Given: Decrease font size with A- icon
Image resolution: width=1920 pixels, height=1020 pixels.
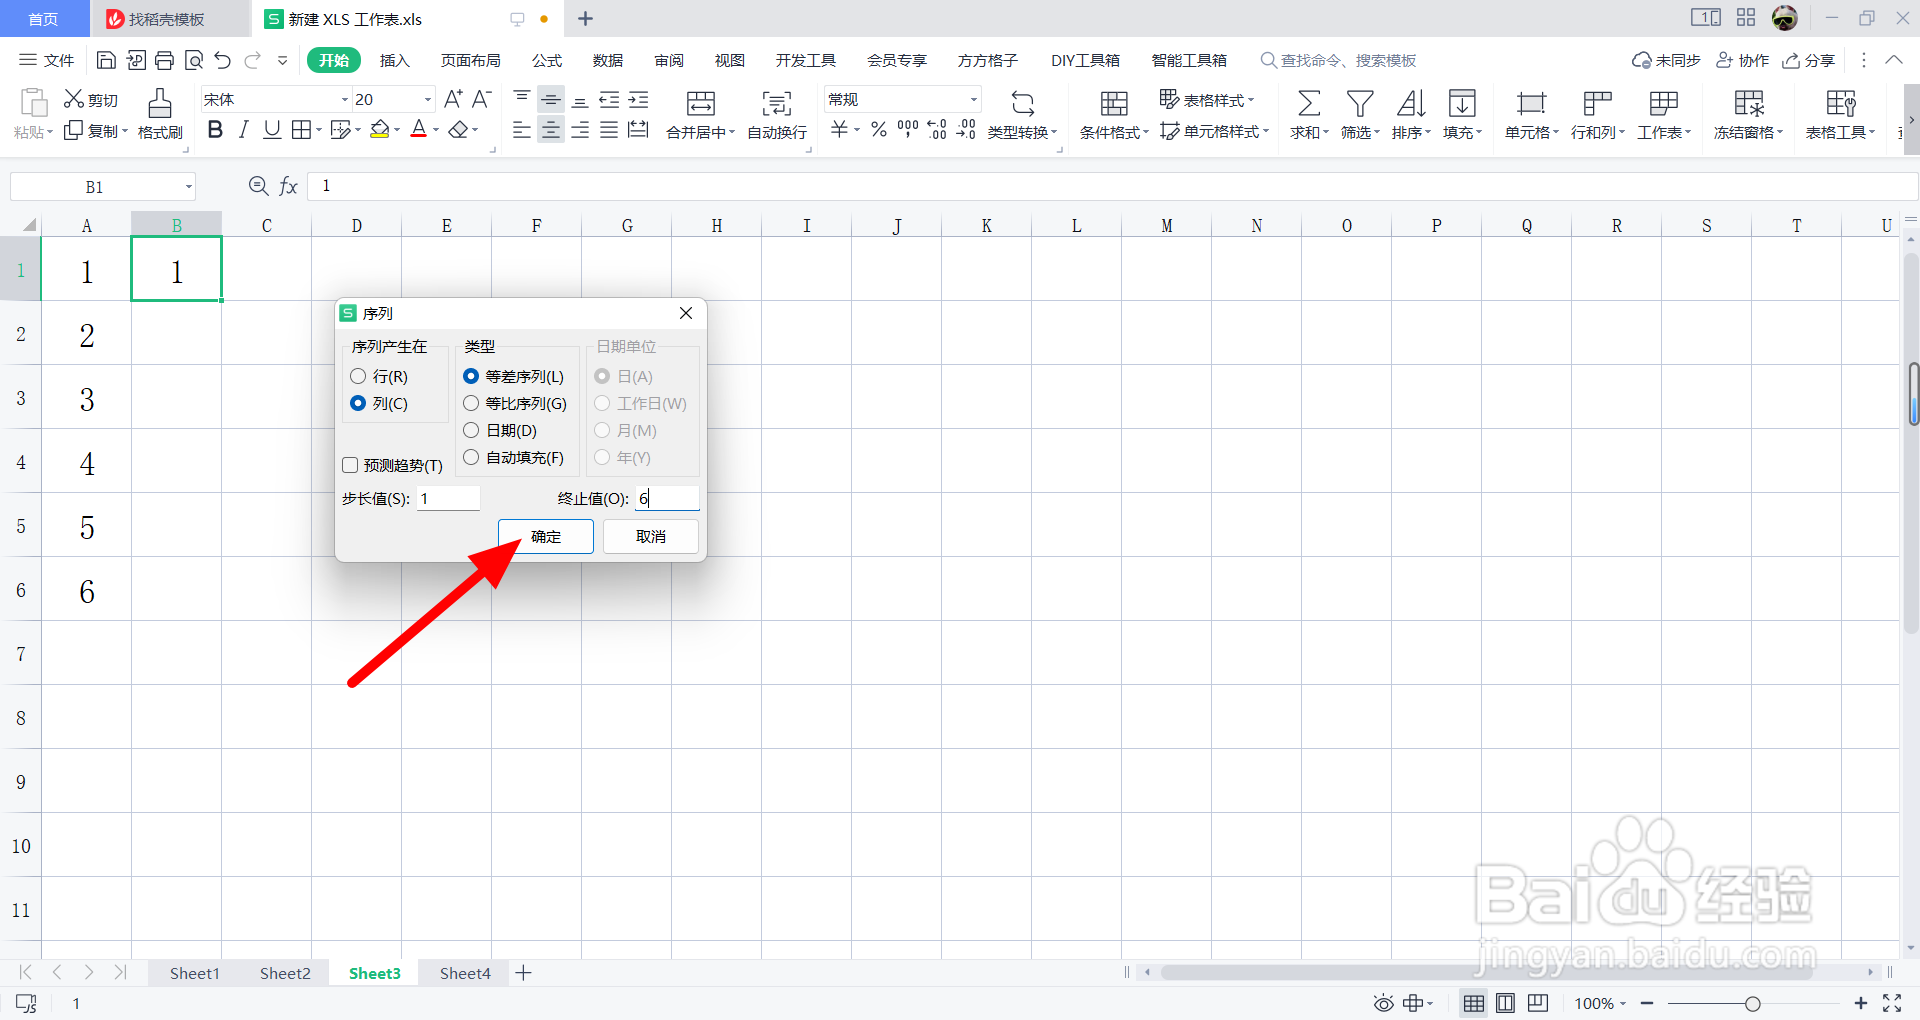Looking at the screenshot, I should (x=482, y=99).
